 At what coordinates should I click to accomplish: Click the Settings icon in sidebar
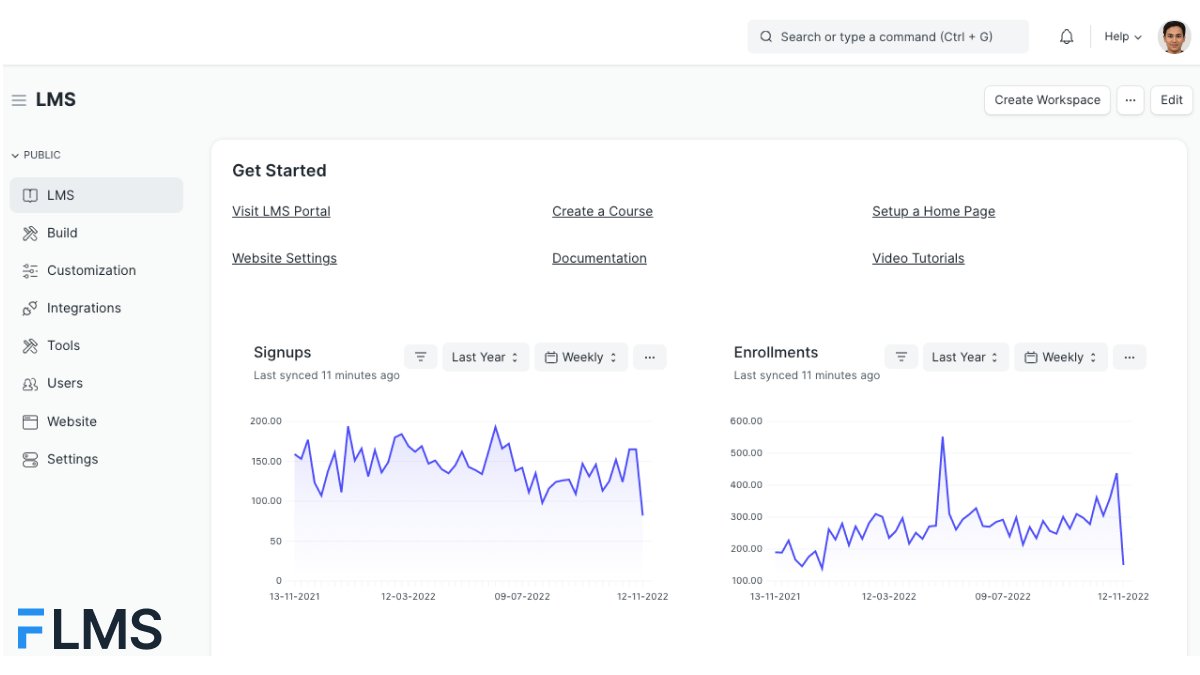[30, 460]
